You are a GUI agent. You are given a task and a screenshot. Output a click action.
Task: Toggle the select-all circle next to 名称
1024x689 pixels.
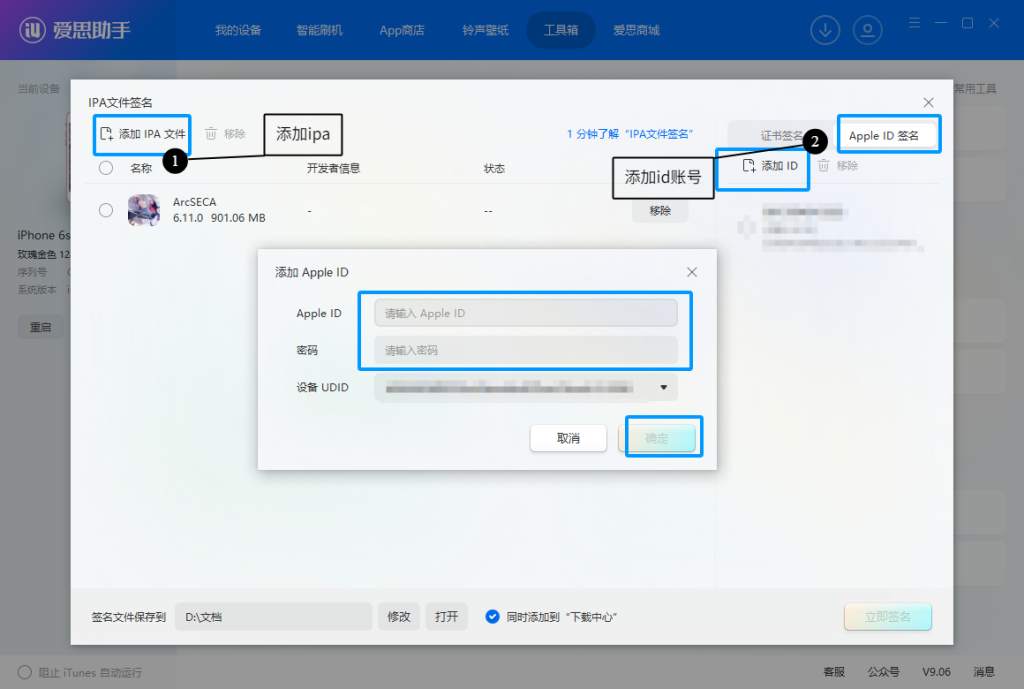click(x=106, y=168)
